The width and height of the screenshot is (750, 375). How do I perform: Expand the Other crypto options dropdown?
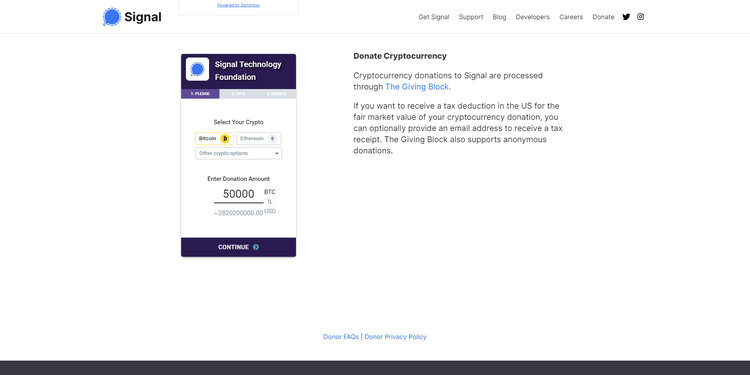(238, 154)
